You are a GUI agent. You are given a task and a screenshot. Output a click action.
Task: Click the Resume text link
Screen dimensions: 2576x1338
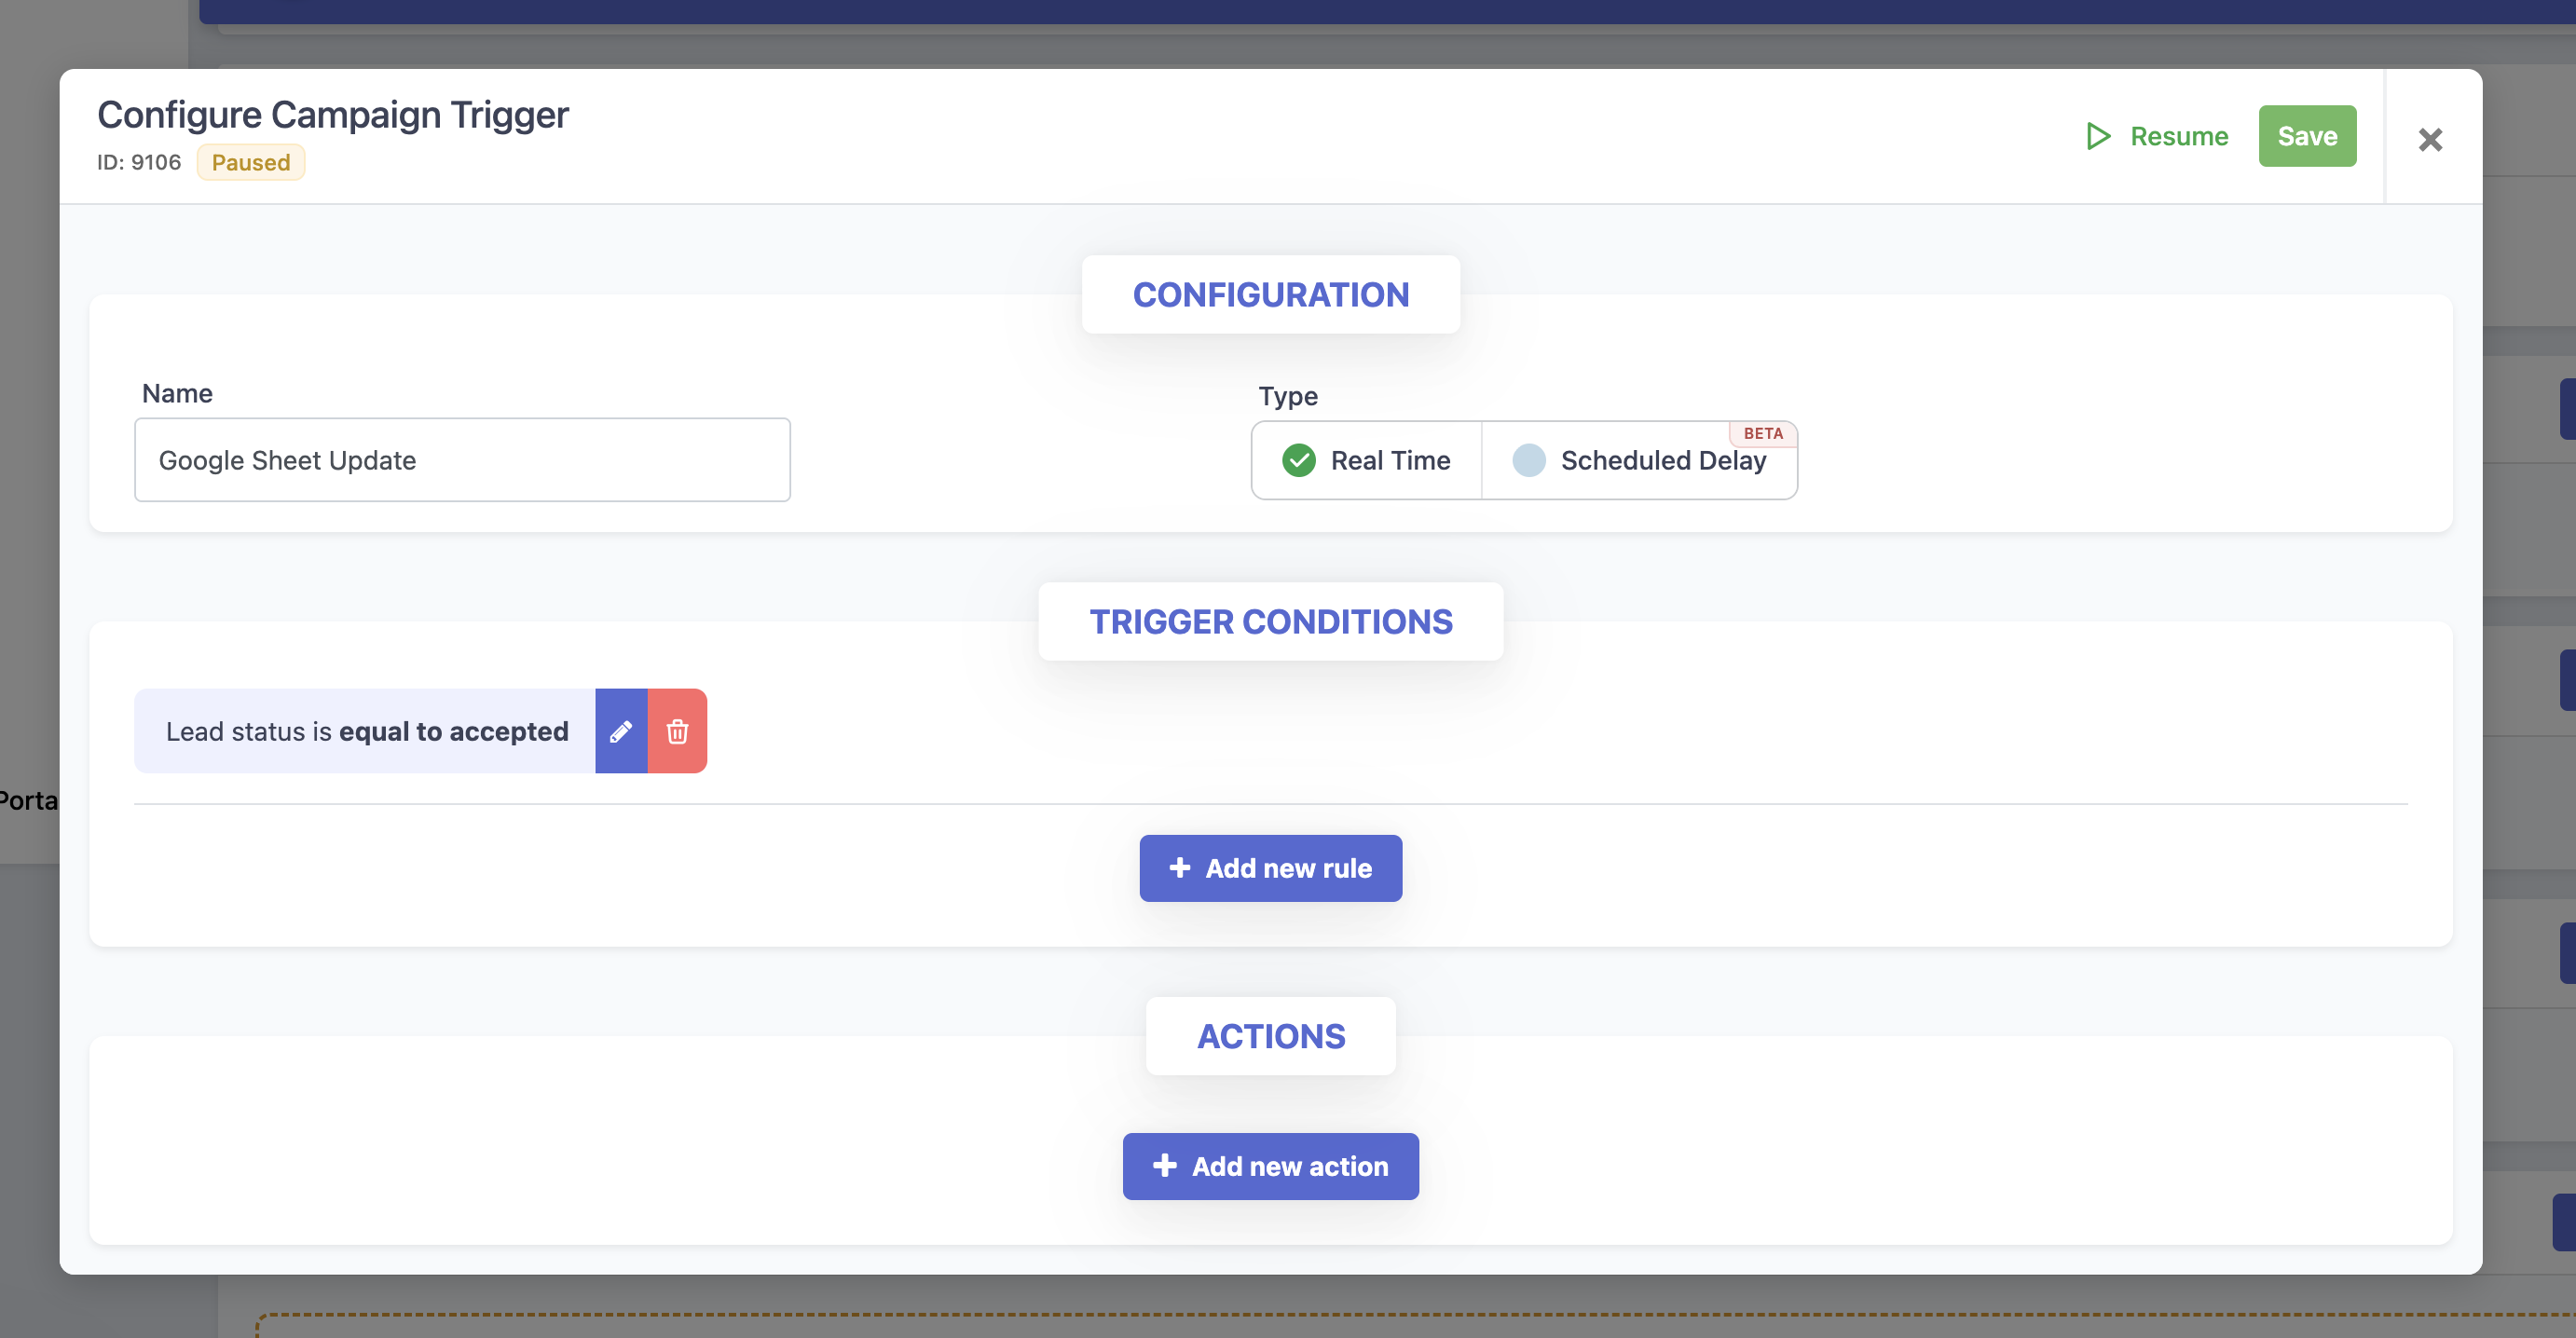pyautogui.click(x=2178, y=136)
